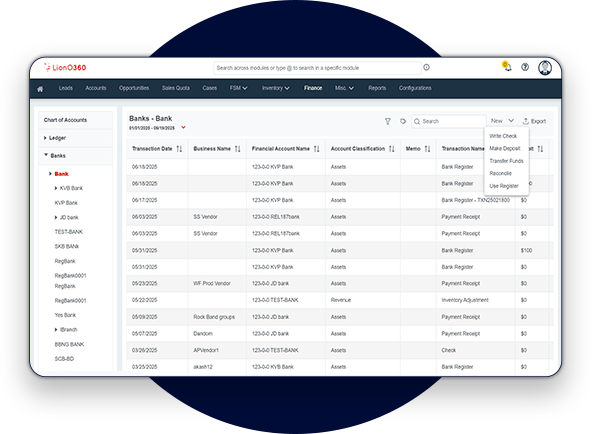Click the 06/17/2025 transaction date cell
The height and width of the screenshot is (434, 592).
click(145, 200)
